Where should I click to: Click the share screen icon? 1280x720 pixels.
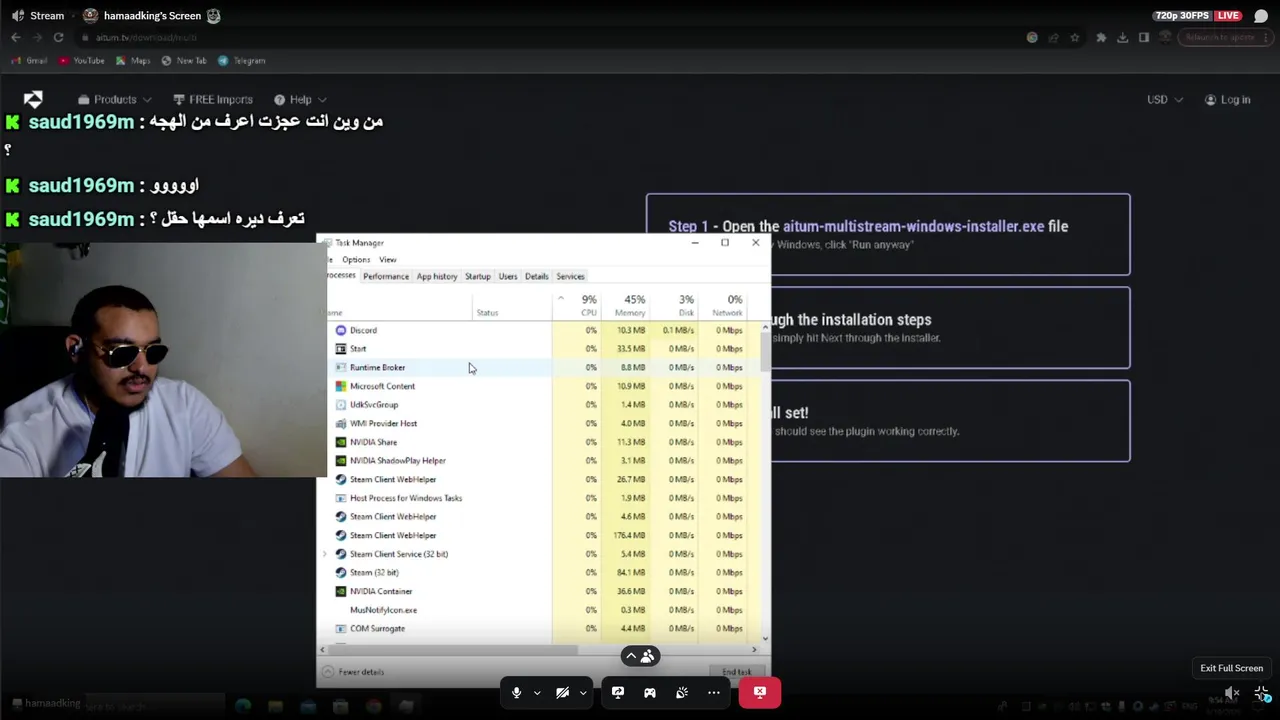(618, 692)
